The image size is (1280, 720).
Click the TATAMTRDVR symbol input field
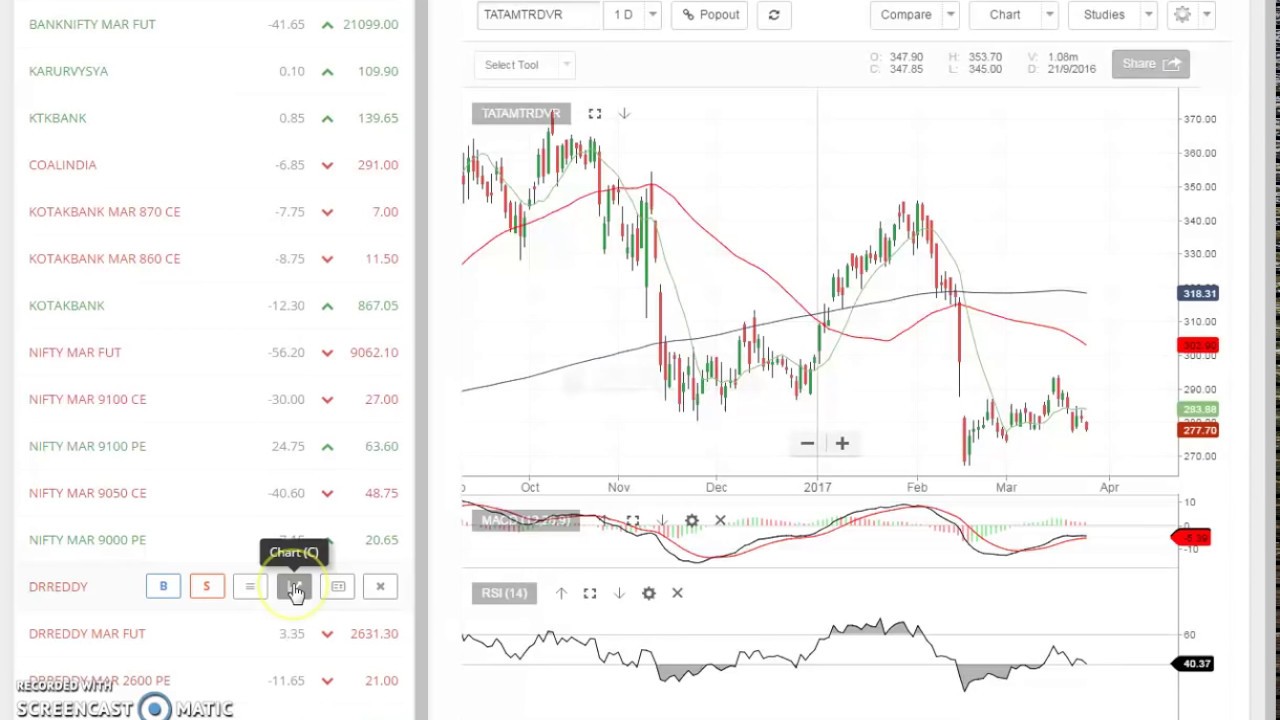pos(539,15)
